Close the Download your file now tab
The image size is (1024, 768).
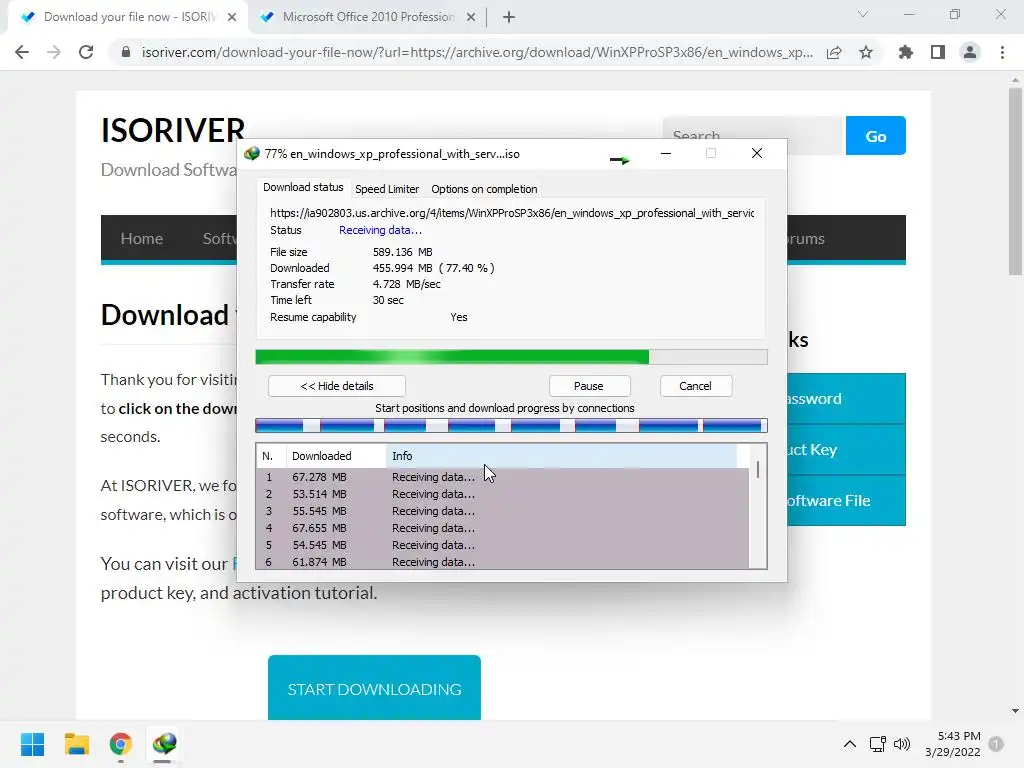(x=232, y=17)
